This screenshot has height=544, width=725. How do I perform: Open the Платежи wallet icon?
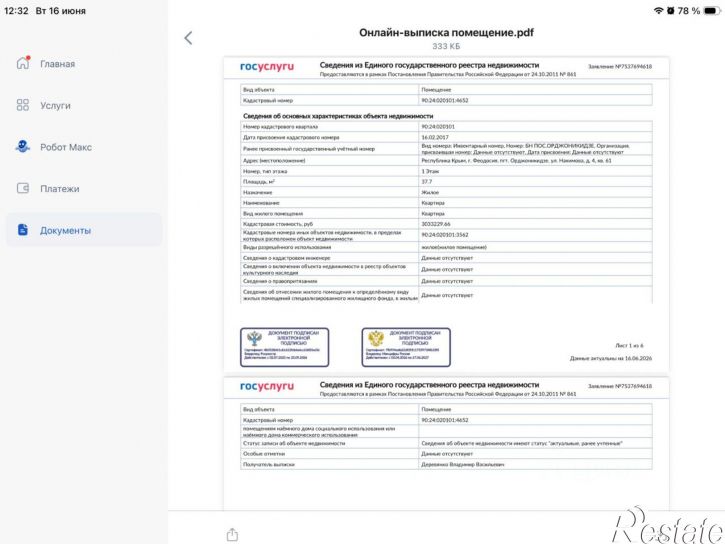pyautogui.click(x=23, y=188)
